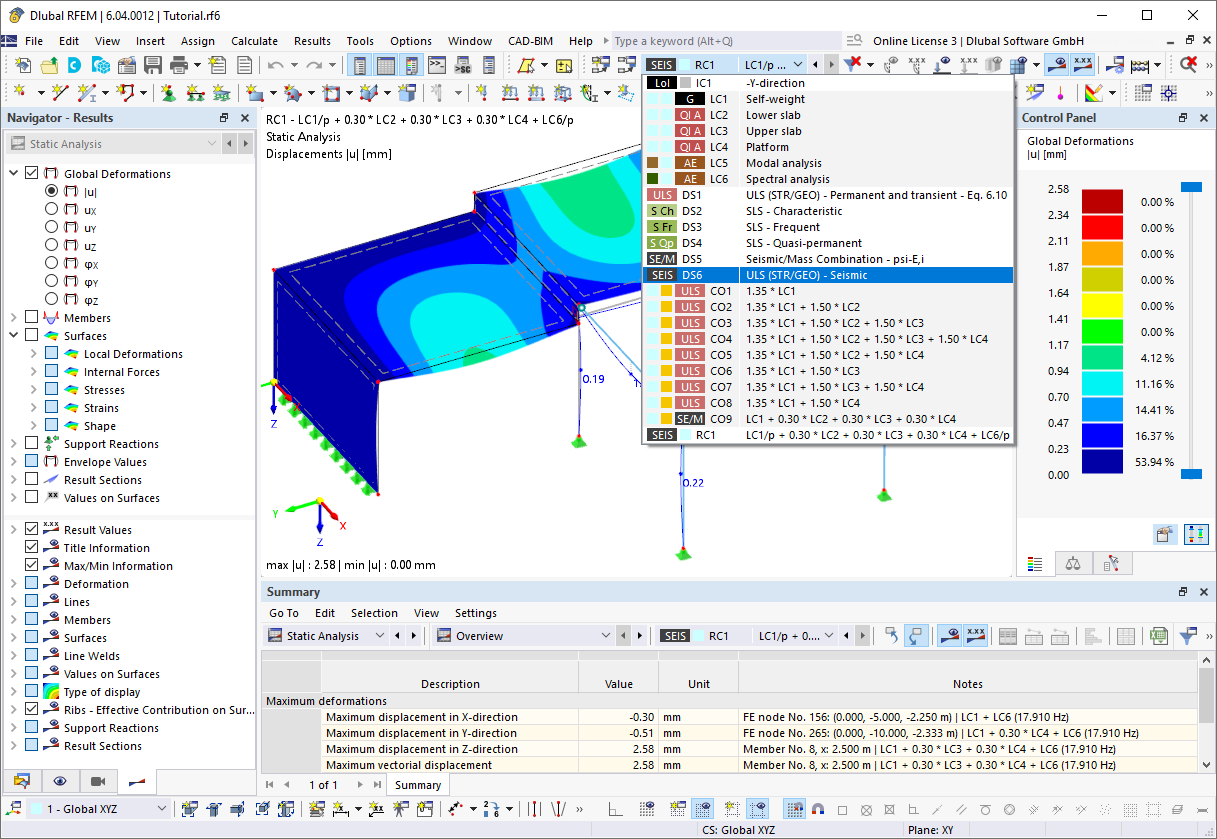Click the filter funnel icon in Summary toolbar

click(1187, 636)
